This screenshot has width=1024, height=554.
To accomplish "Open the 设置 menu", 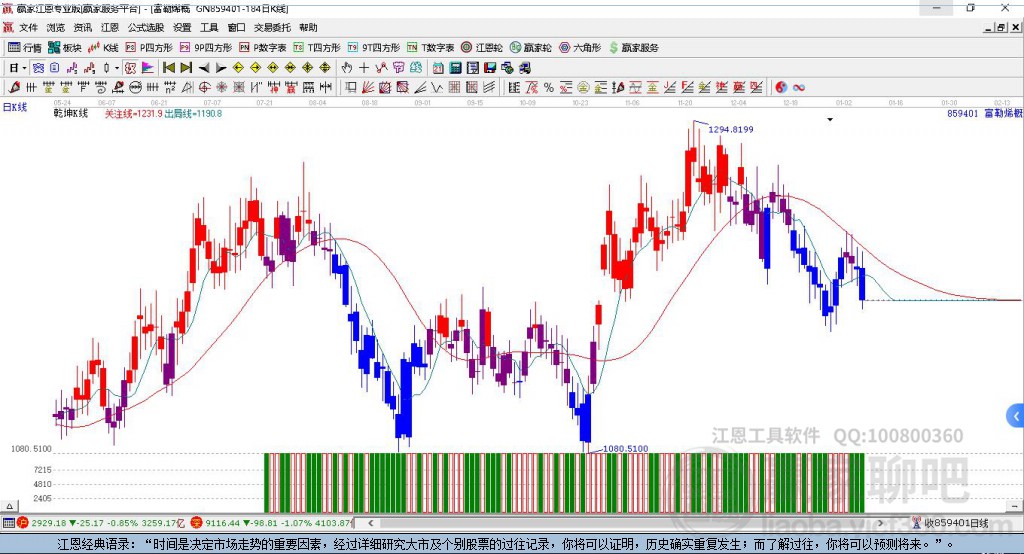I will (182, 27).
